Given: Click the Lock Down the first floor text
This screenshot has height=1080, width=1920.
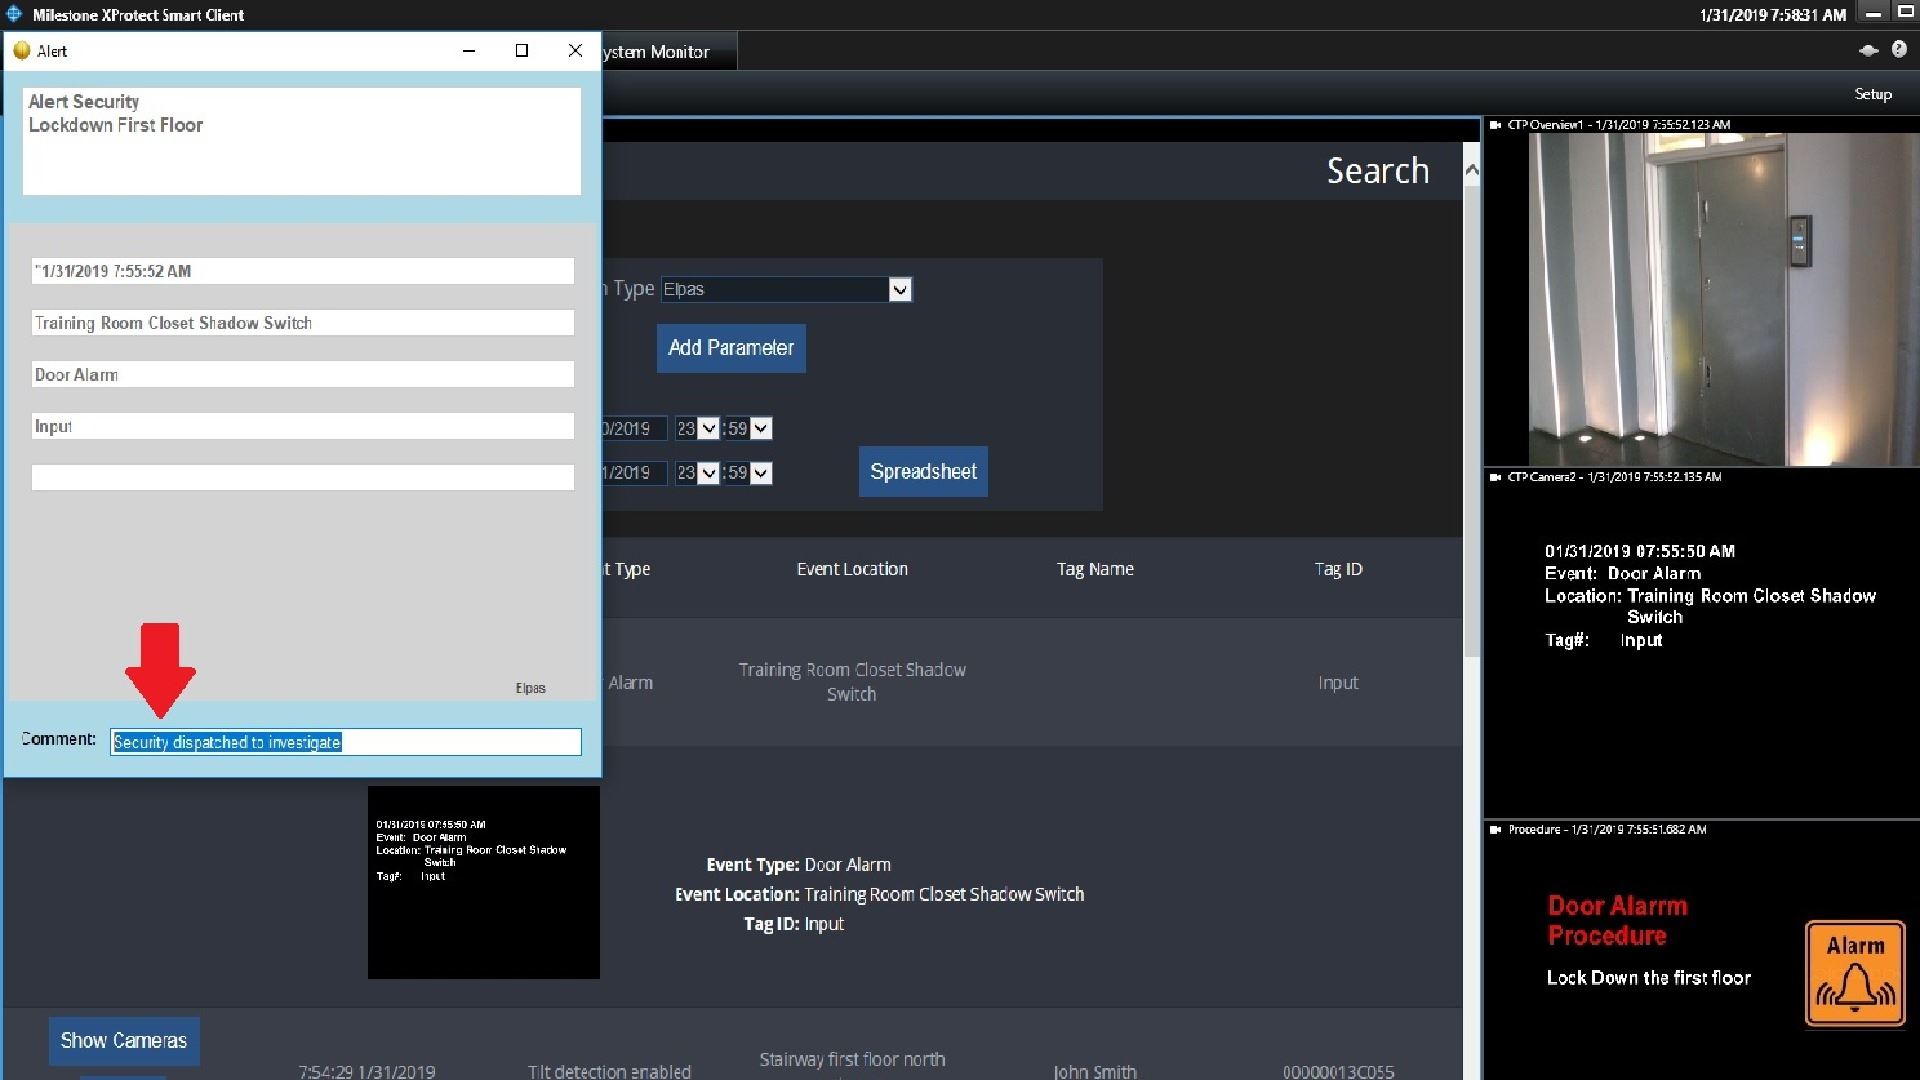Looking at the screenshot, I should (1649, 978).
